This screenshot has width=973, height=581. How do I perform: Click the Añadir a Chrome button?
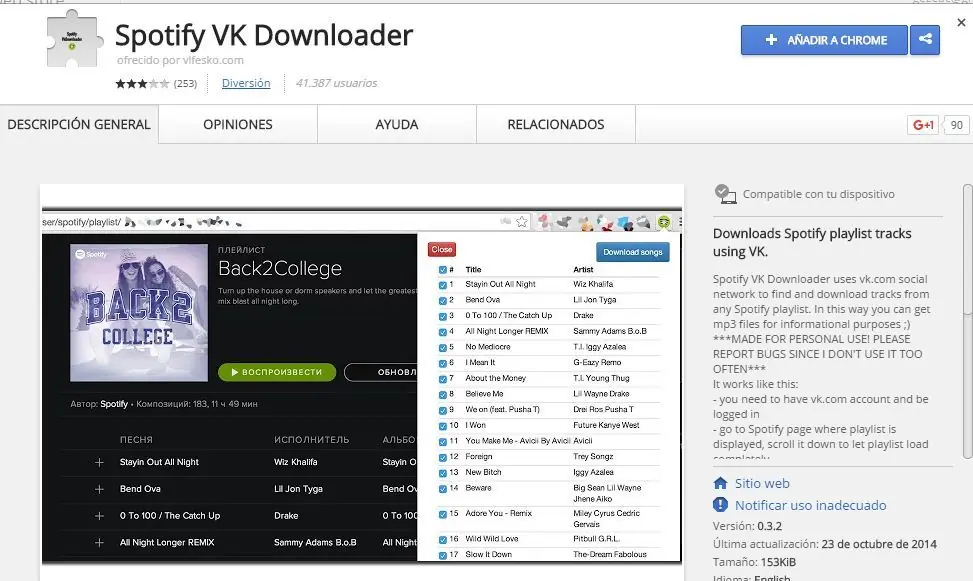coord(826,40)
